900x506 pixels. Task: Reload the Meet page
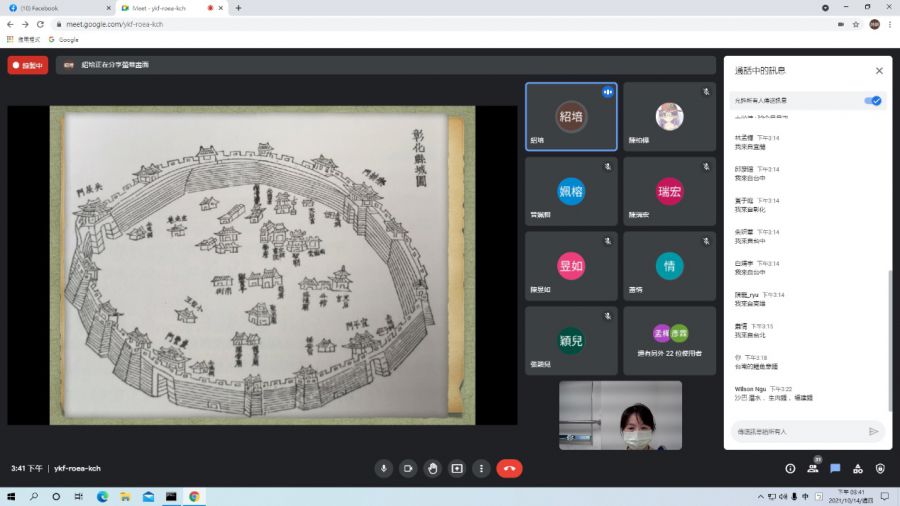(40, 24)
